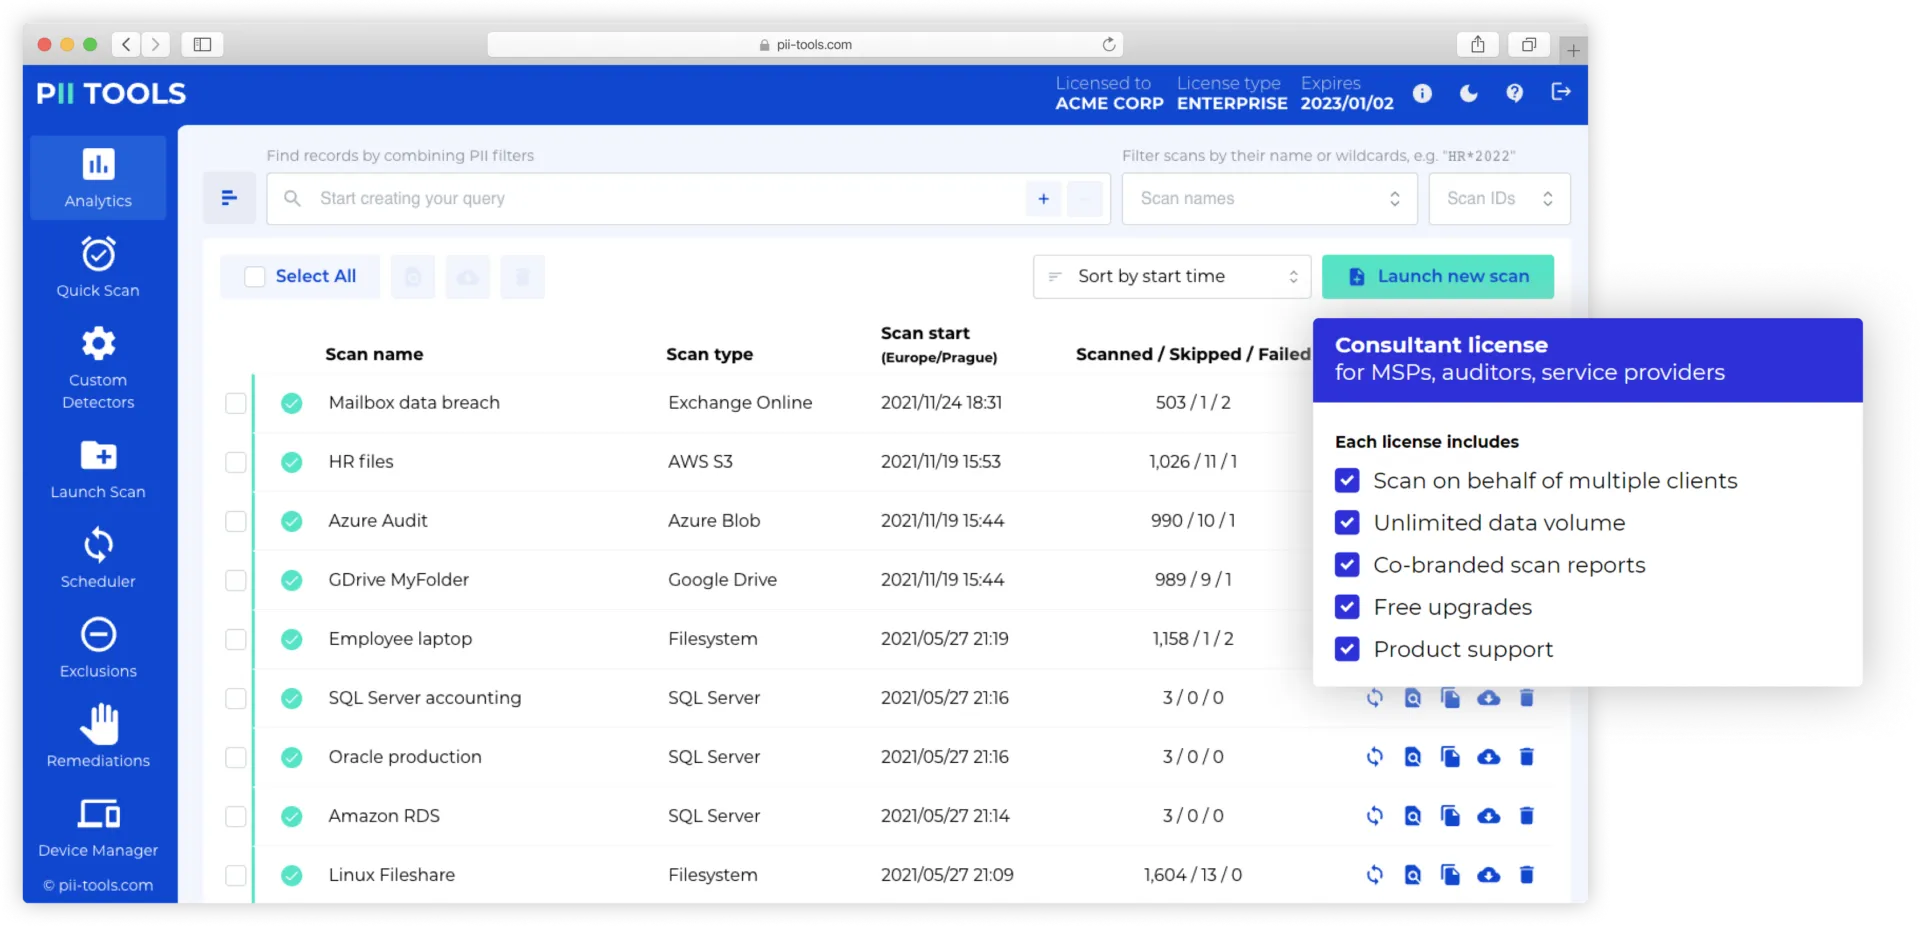This screenshot has width=1920, height=926.
Task: Add a filter with the plus button
Action: 1043,198
